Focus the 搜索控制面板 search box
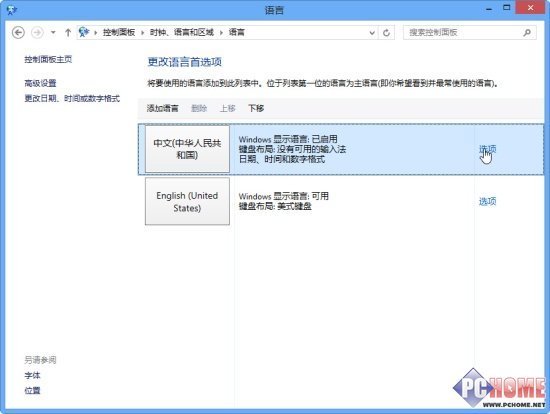The image size is (550, 414). click(x=469, y=33)
